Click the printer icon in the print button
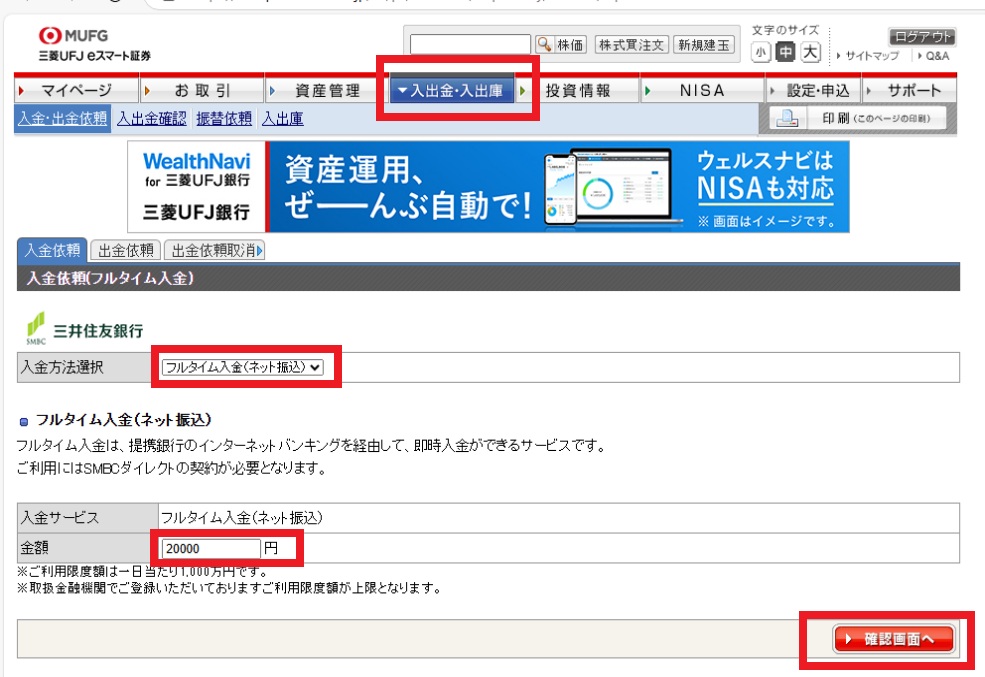 pos(788,118)
